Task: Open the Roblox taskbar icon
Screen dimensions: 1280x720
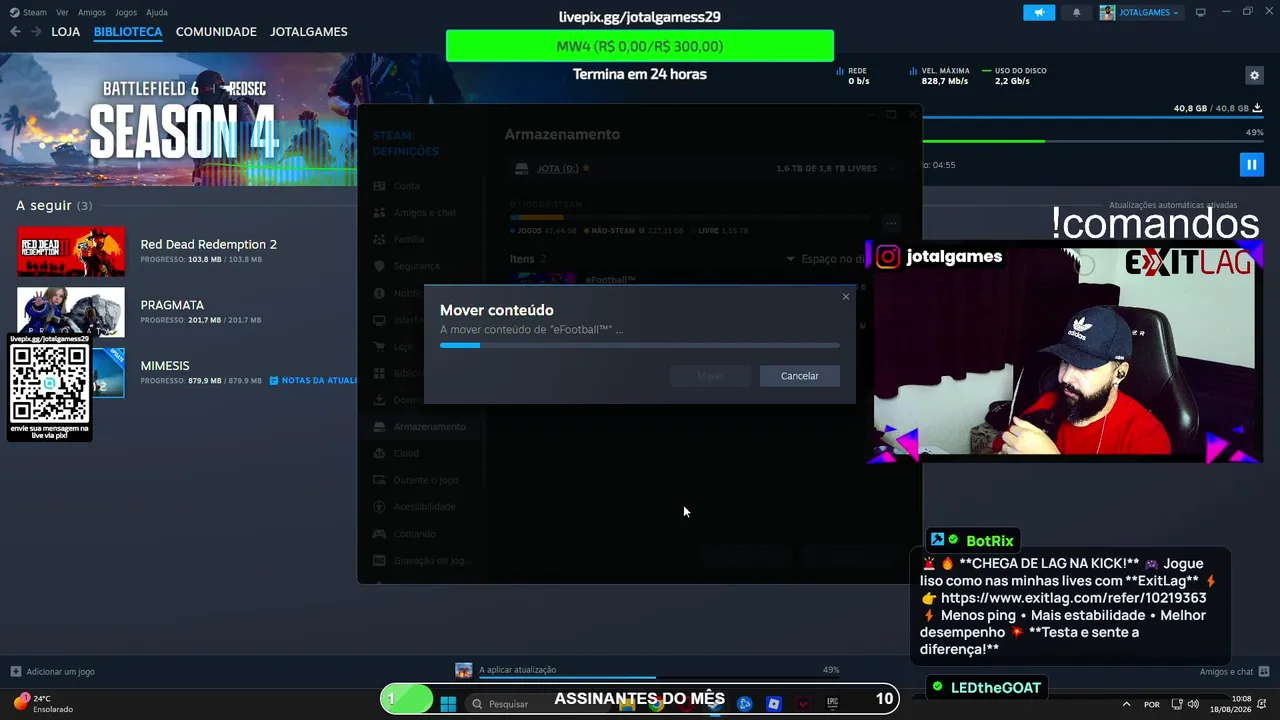Action: [x=773, y=703]
